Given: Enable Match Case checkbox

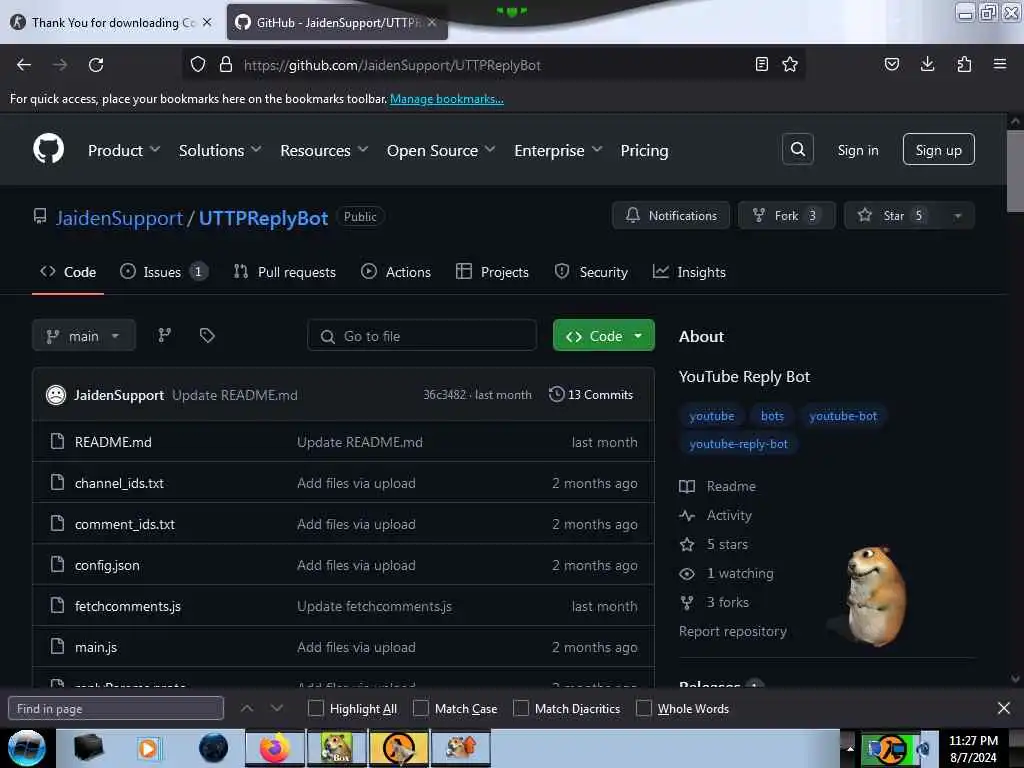Looking at the screenshot, I should click(x=421, y=708).
